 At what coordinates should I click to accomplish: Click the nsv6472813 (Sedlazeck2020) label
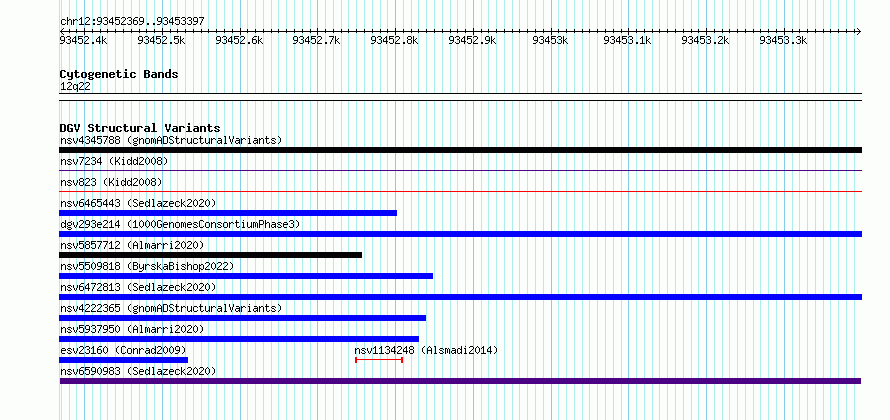pos(138,287)
